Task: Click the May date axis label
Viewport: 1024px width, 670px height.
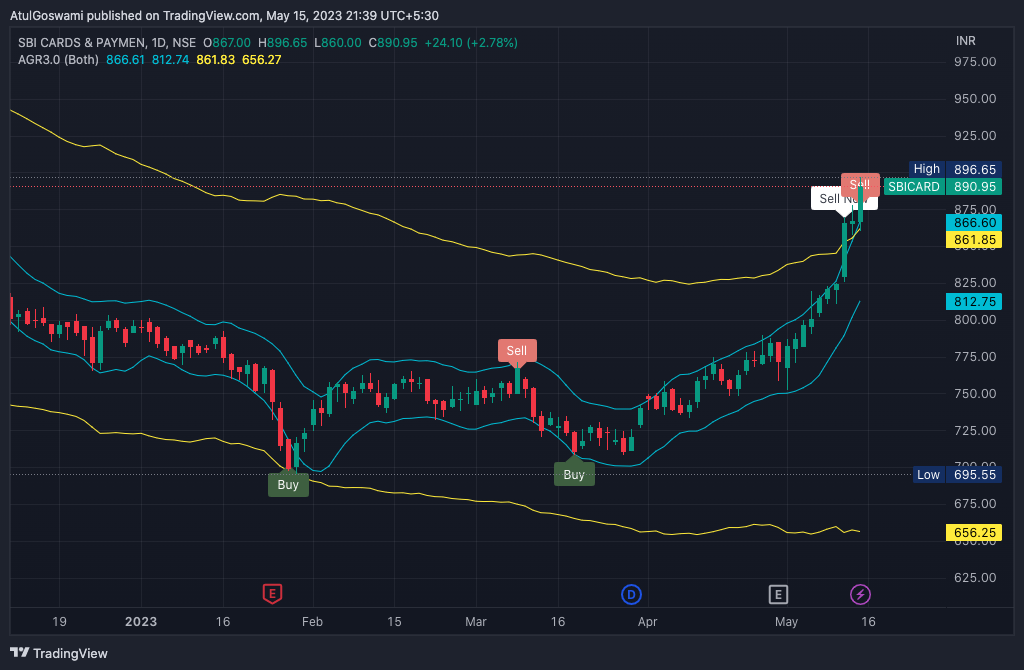Action: click(786, 622)
